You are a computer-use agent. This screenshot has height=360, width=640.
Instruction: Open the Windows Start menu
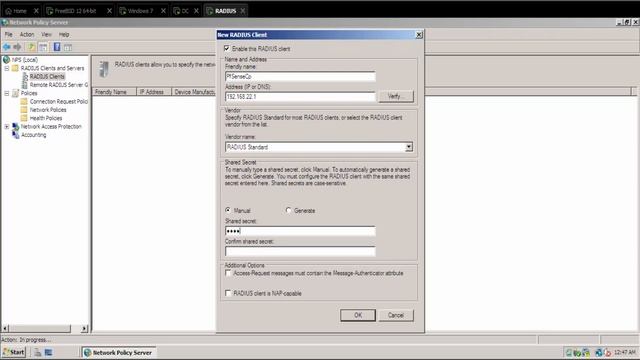(x=14, y=352)
